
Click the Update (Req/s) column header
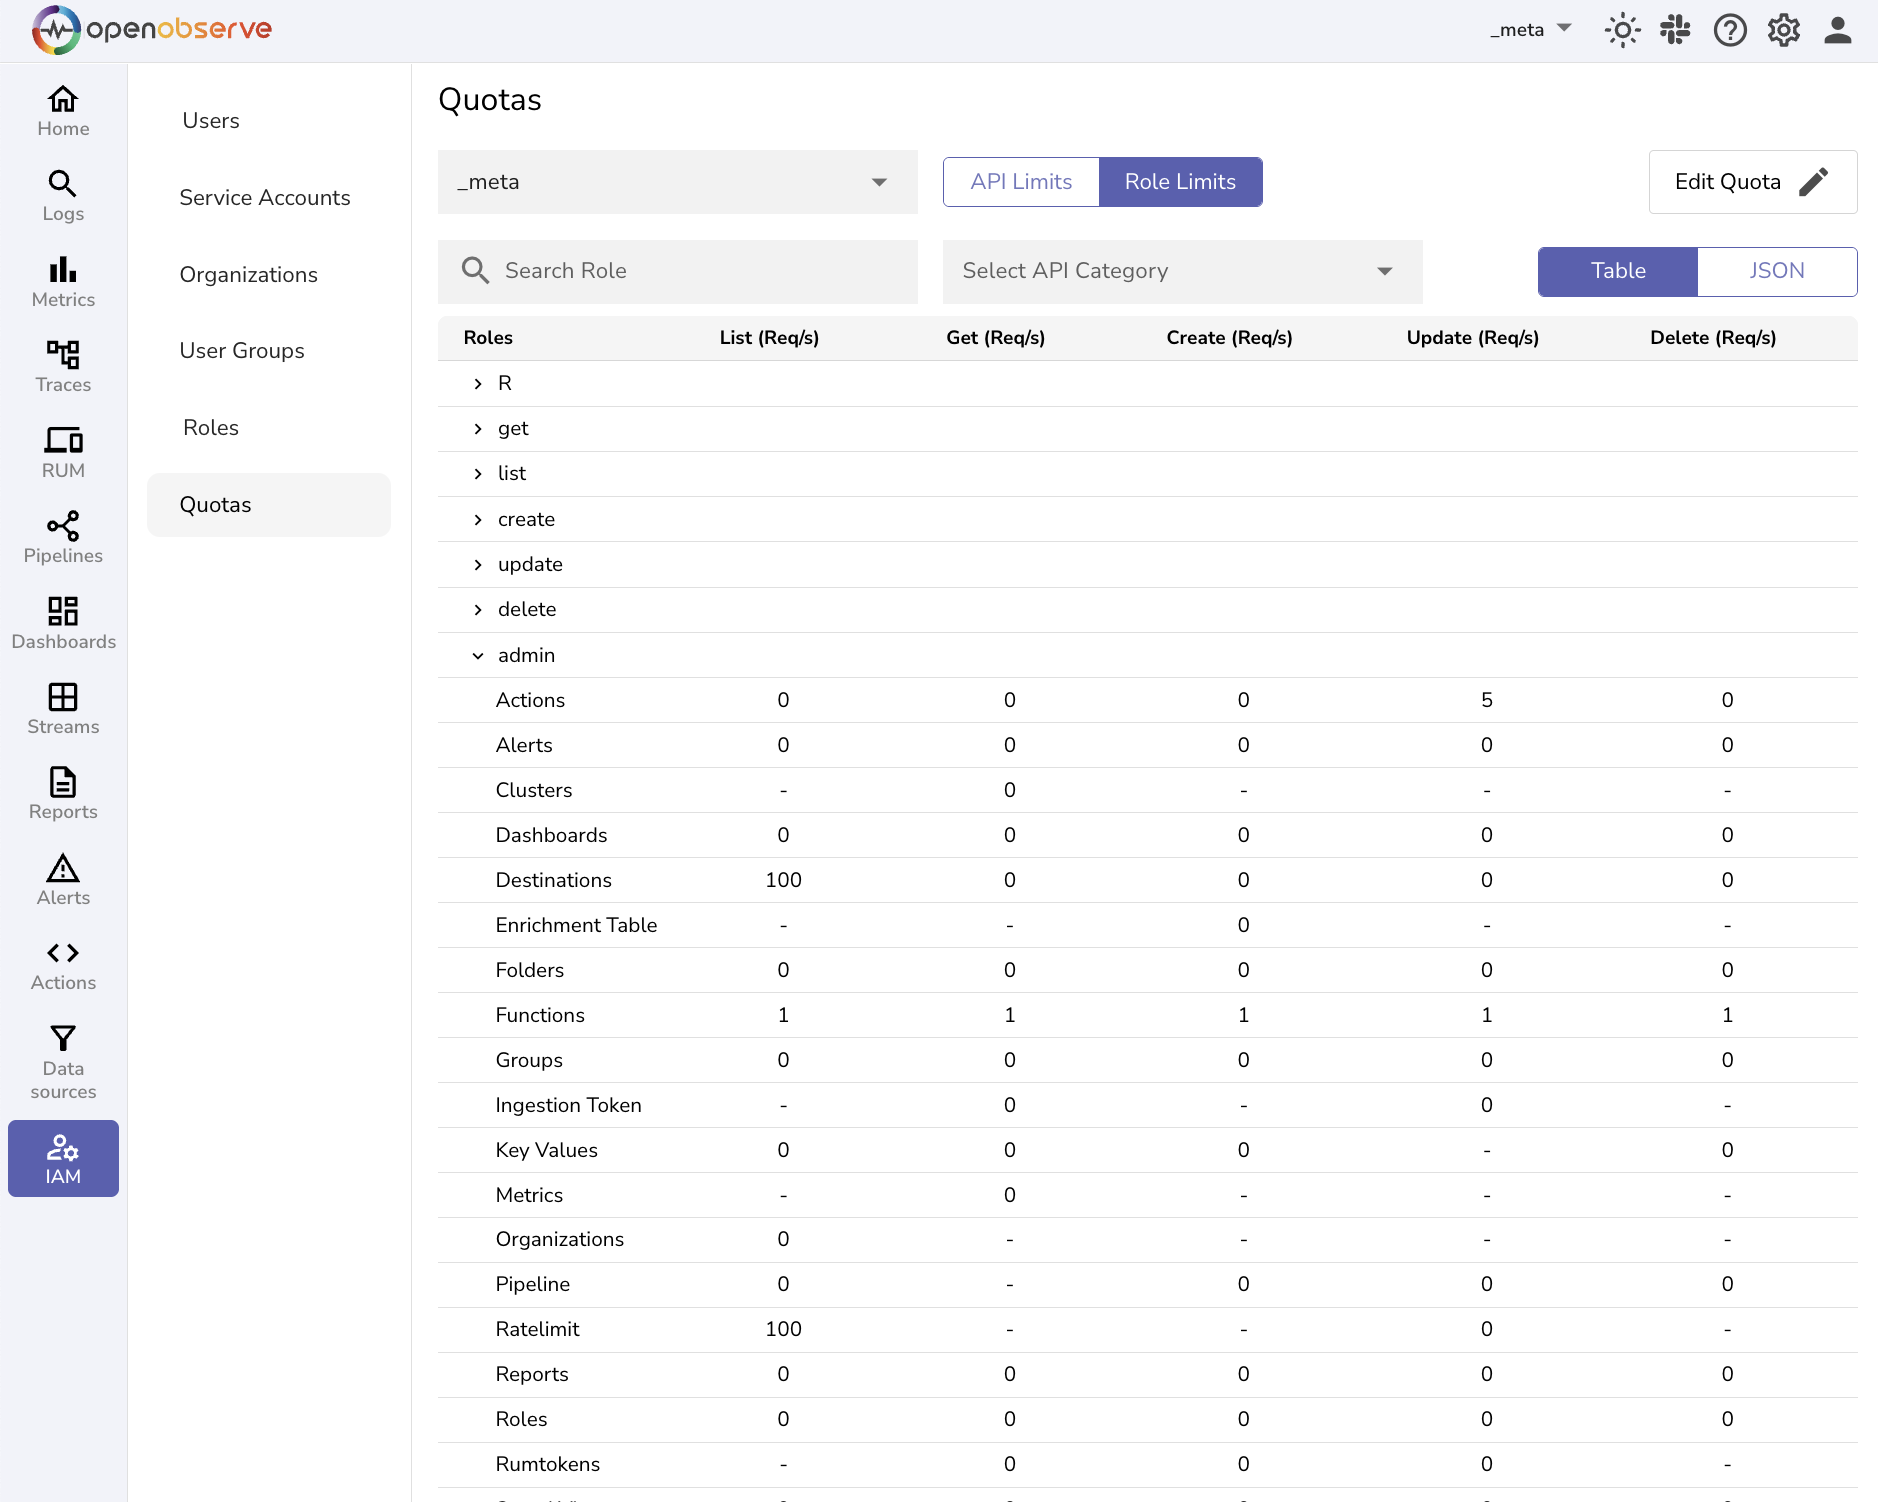1472,338
